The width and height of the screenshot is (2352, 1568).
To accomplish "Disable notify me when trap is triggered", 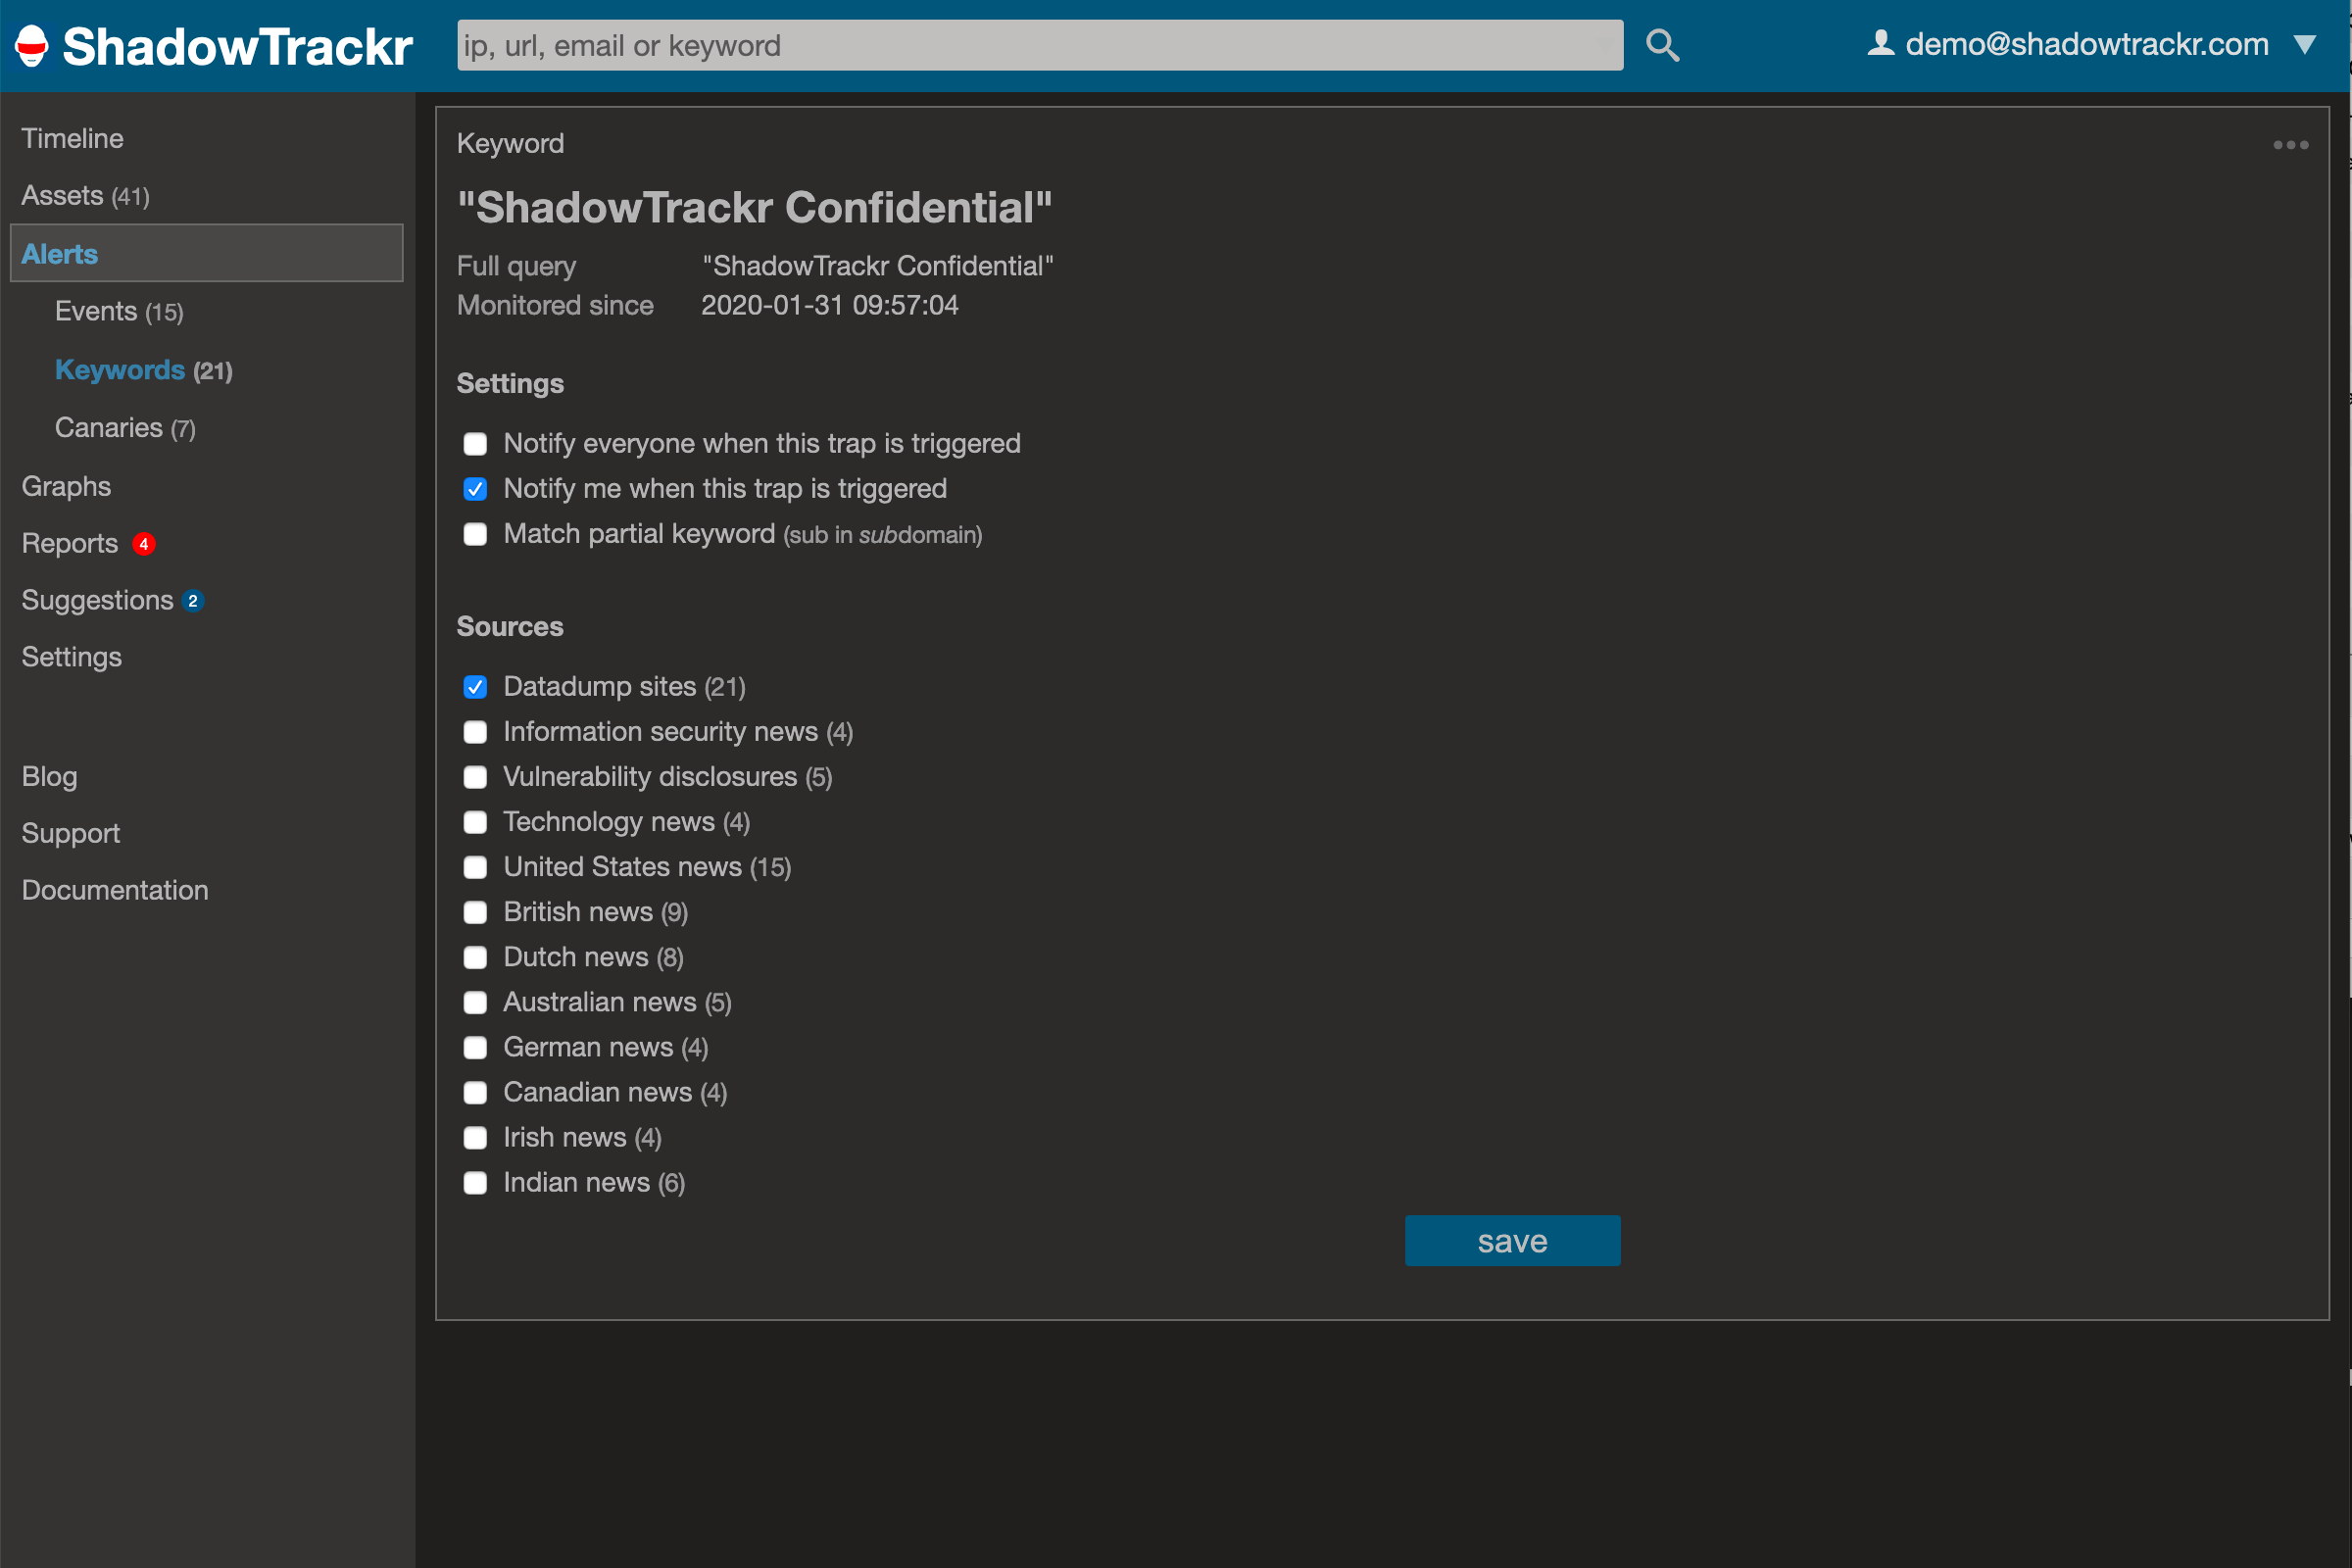I will tap(475, 489).
